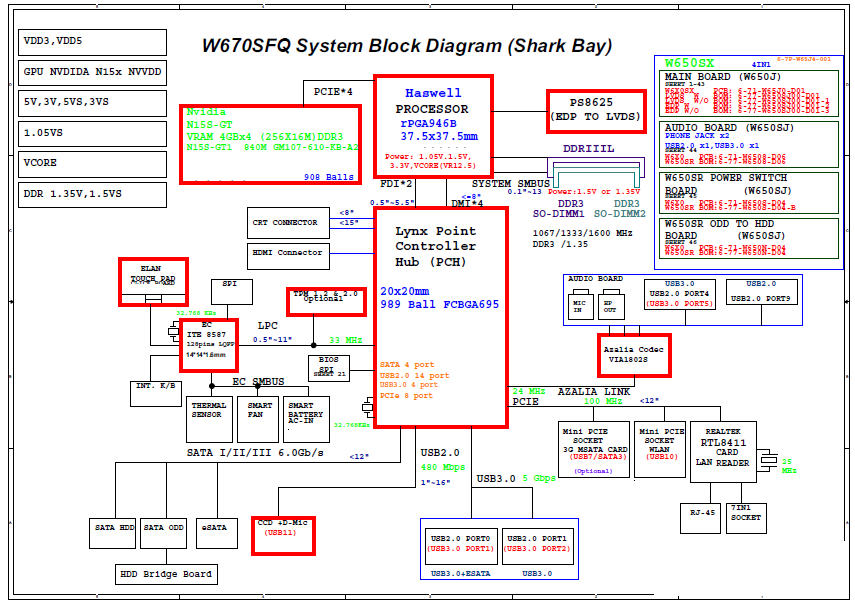The width and height of the screenshot is (855, 605).
Task: Click the "HP OUT" jack box
Action: click(611, 305)
